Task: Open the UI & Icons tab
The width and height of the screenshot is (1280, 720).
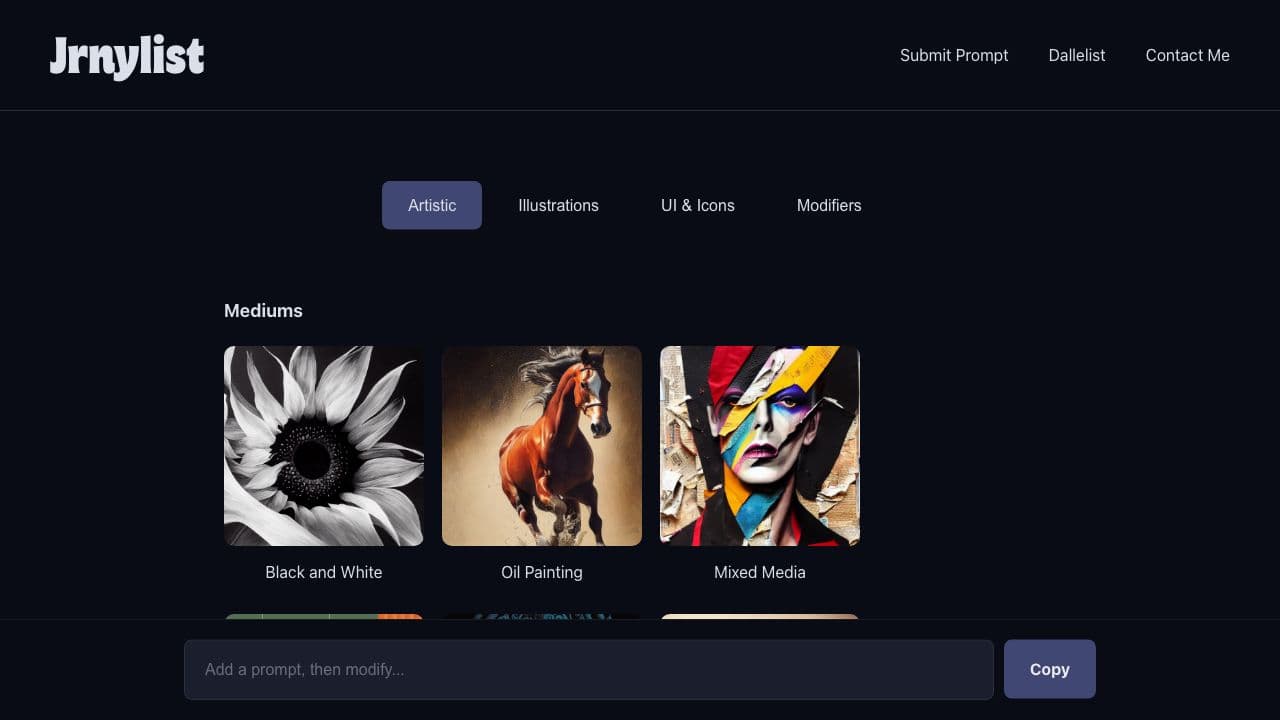Action: [x=698, y=205]
